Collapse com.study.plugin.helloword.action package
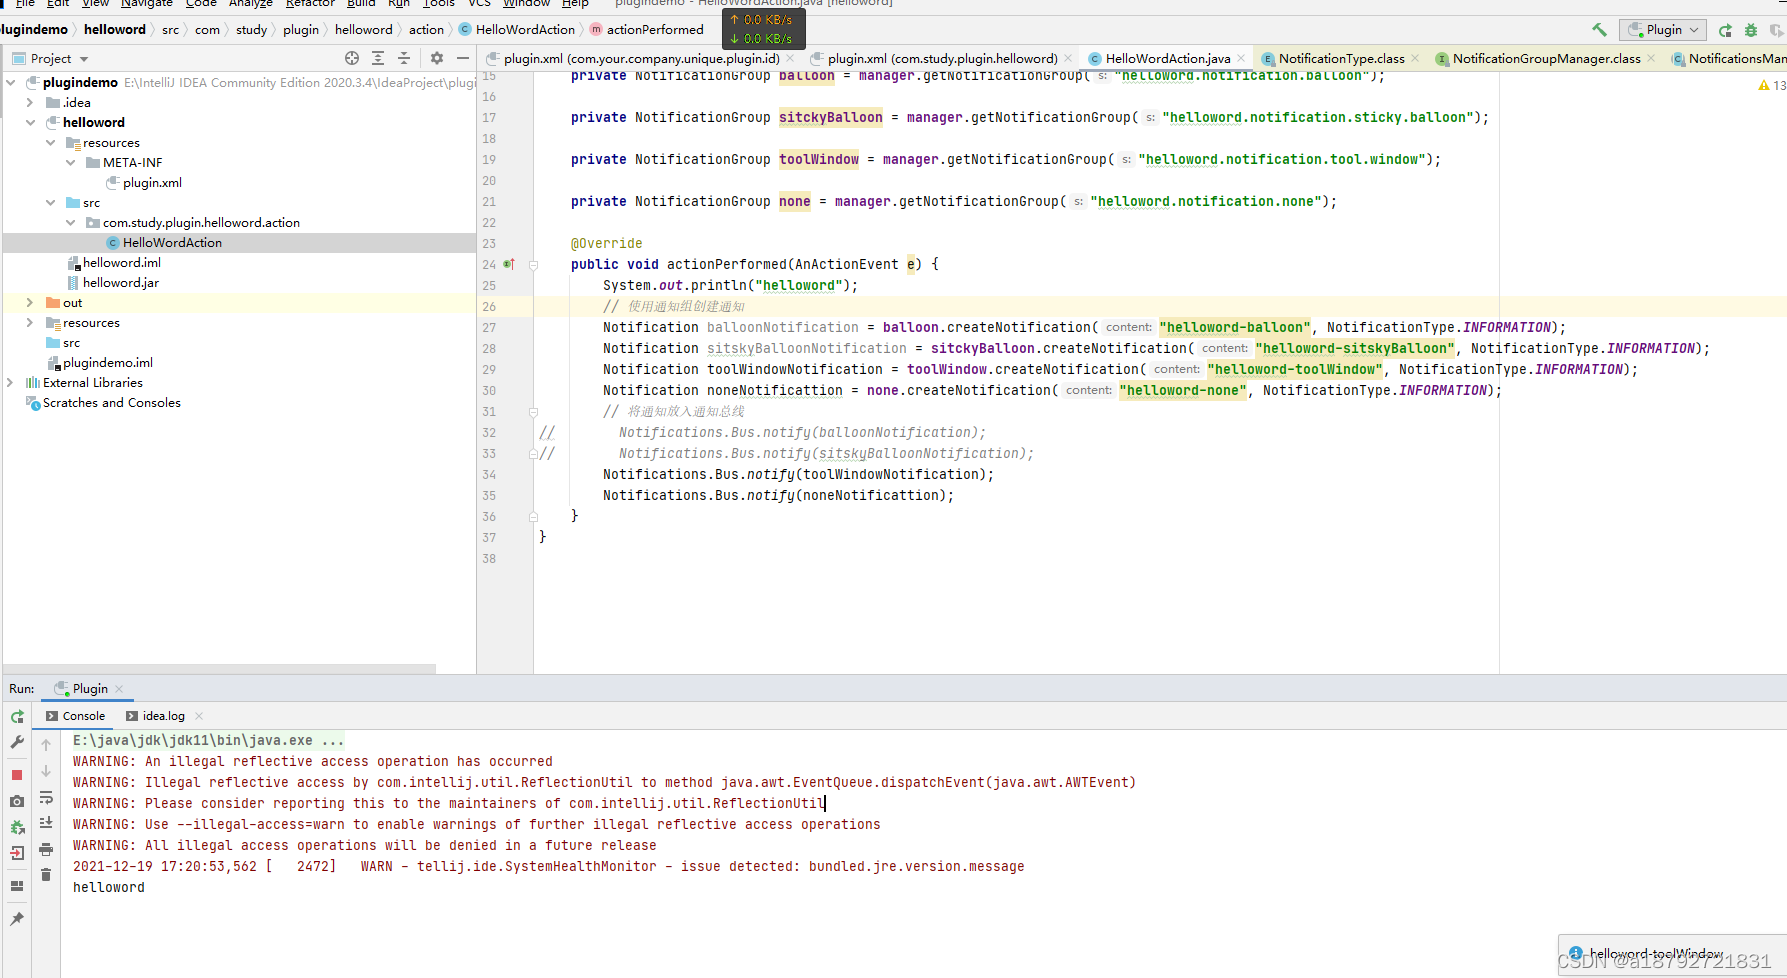 point(70,222)
